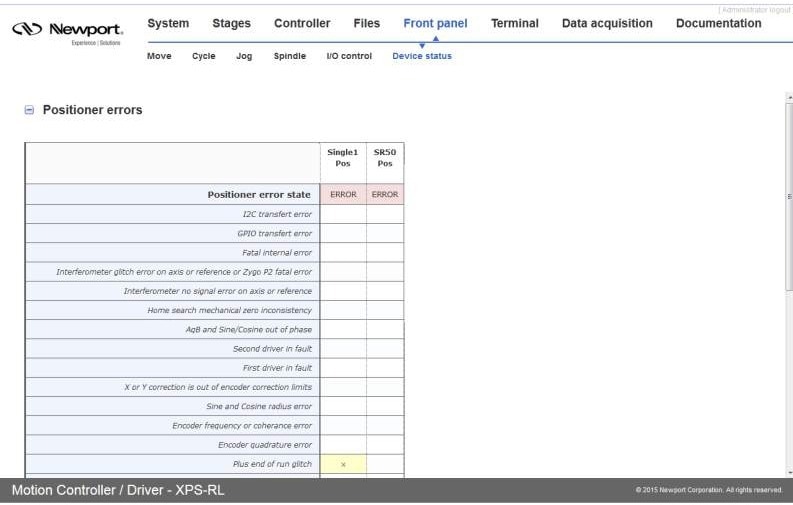Open the Stages menu

[x=231, y=23]
